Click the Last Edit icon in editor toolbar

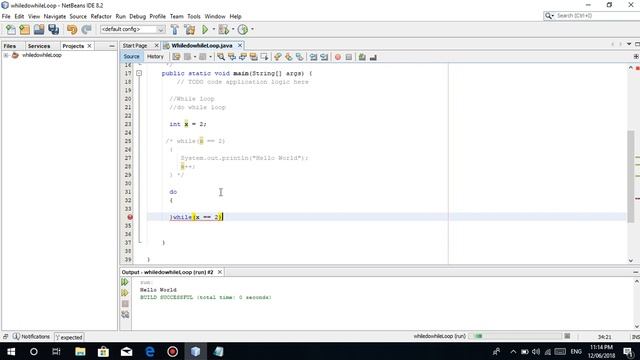[176, 57]
